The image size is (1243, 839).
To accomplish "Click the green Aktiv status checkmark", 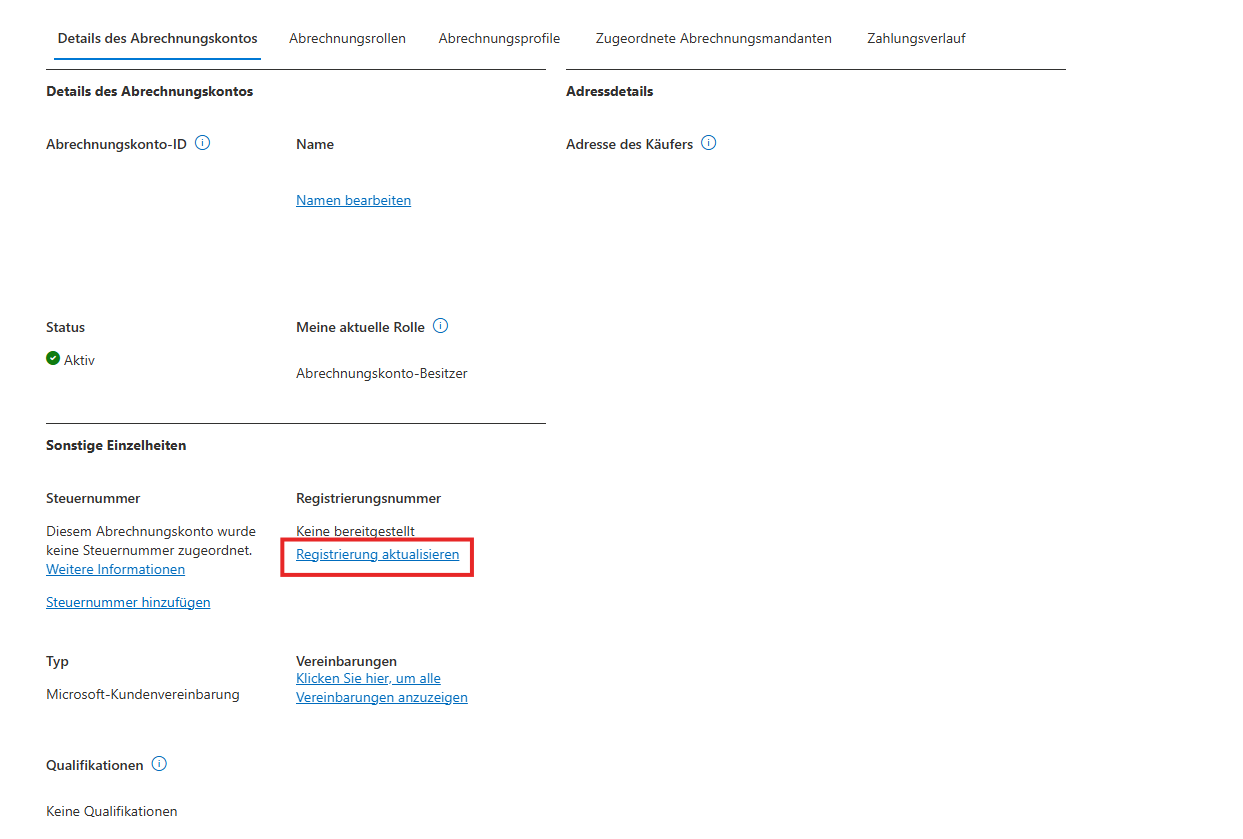I will tap(53, 359).
